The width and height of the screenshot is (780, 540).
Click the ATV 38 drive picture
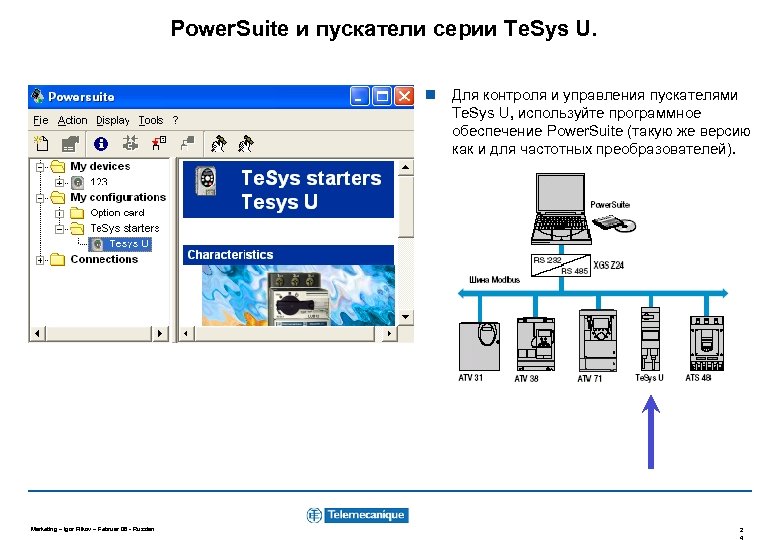[536, 344]
